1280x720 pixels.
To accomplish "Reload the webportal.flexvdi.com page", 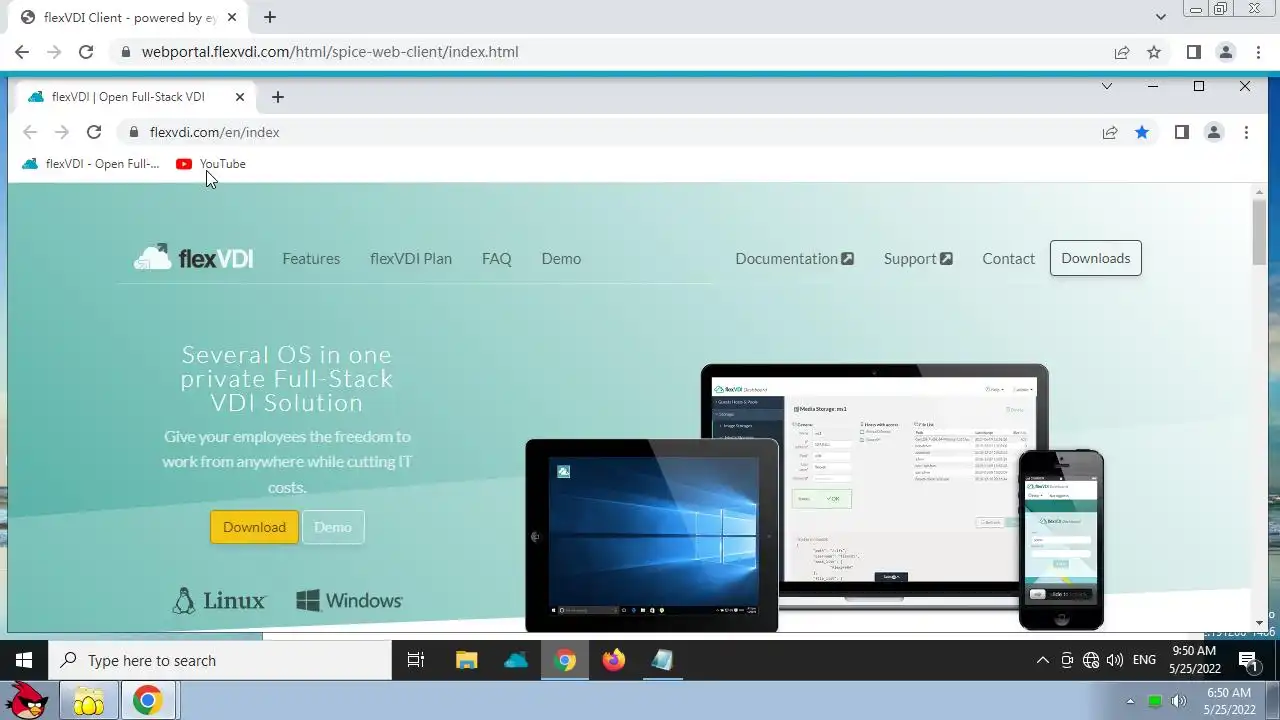I will pos(86,52).
